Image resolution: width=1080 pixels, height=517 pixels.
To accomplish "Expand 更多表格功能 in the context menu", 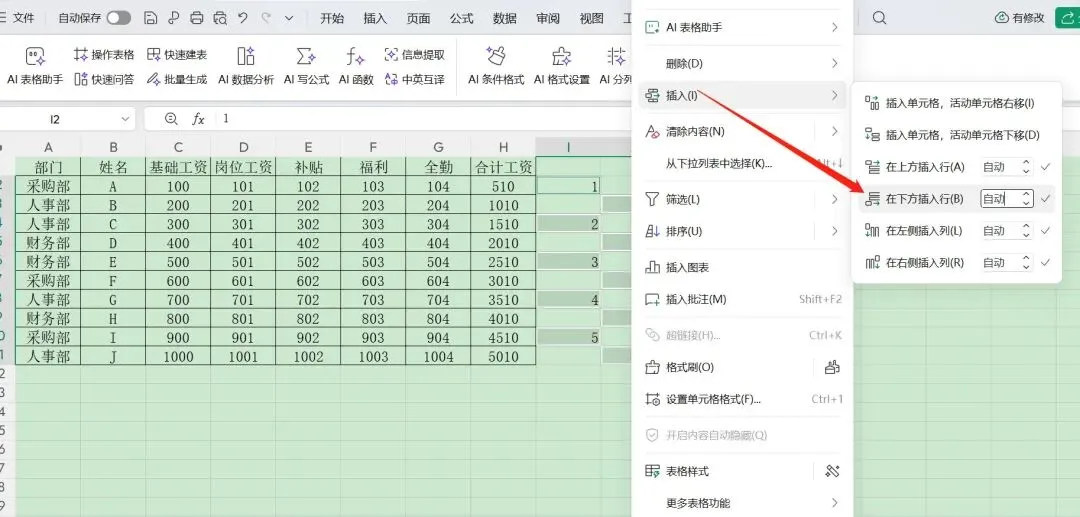I will (742, 503).
